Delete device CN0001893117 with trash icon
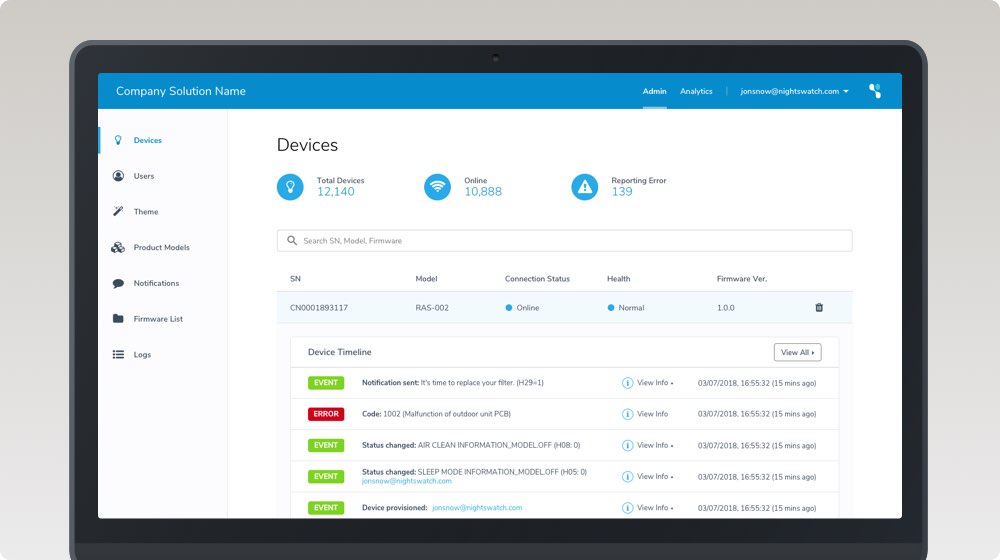 [819, 308]
